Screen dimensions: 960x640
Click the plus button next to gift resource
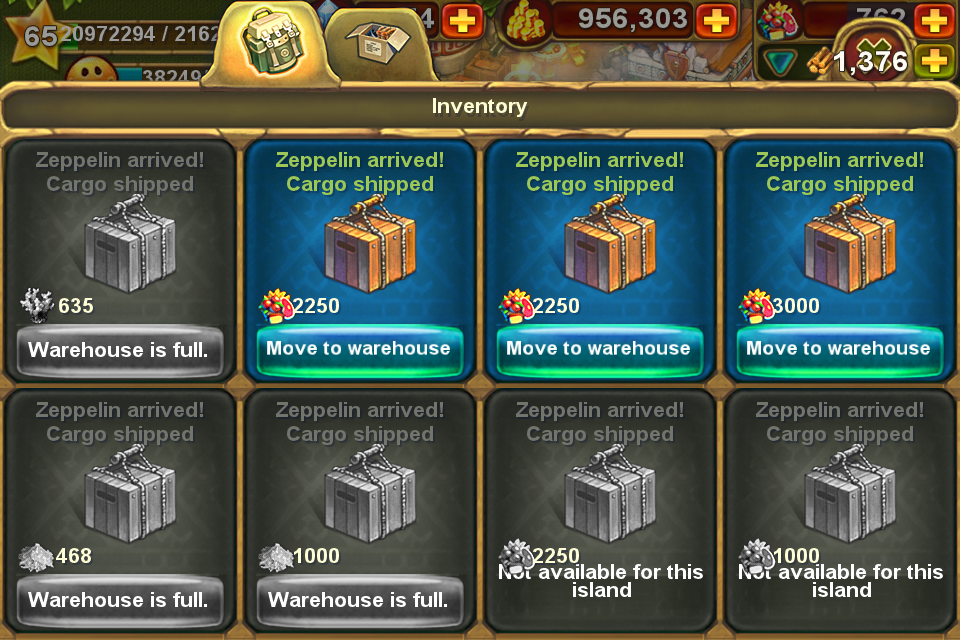point(934,20)
